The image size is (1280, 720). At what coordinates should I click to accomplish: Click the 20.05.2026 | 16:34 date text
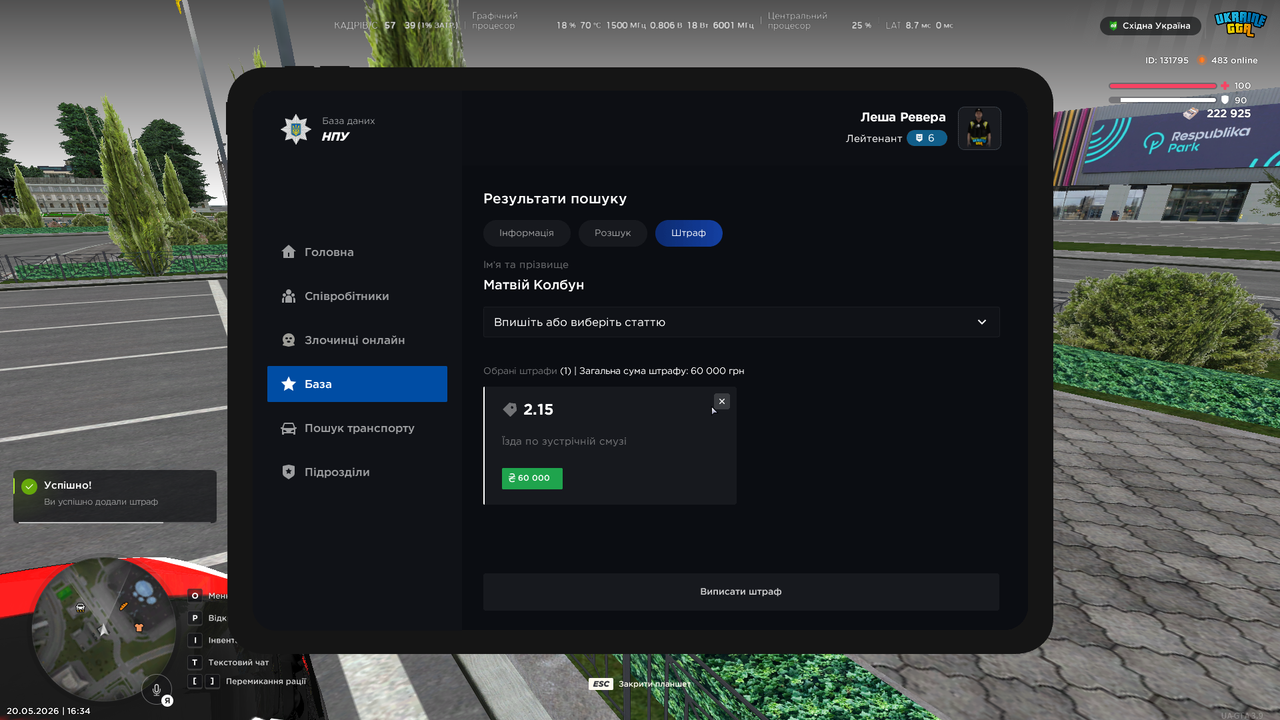point(48,711)
